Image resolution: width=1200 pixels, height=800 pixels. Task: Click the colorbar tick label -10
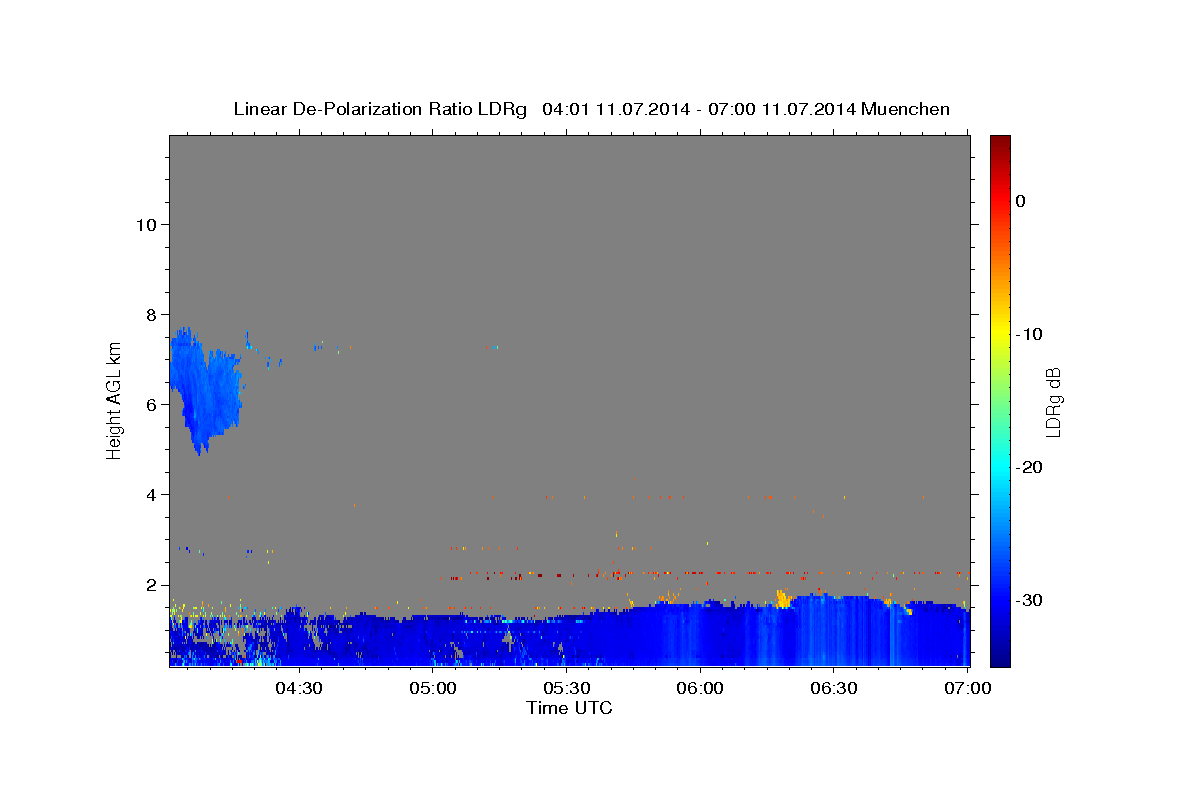coord(1030,334)
